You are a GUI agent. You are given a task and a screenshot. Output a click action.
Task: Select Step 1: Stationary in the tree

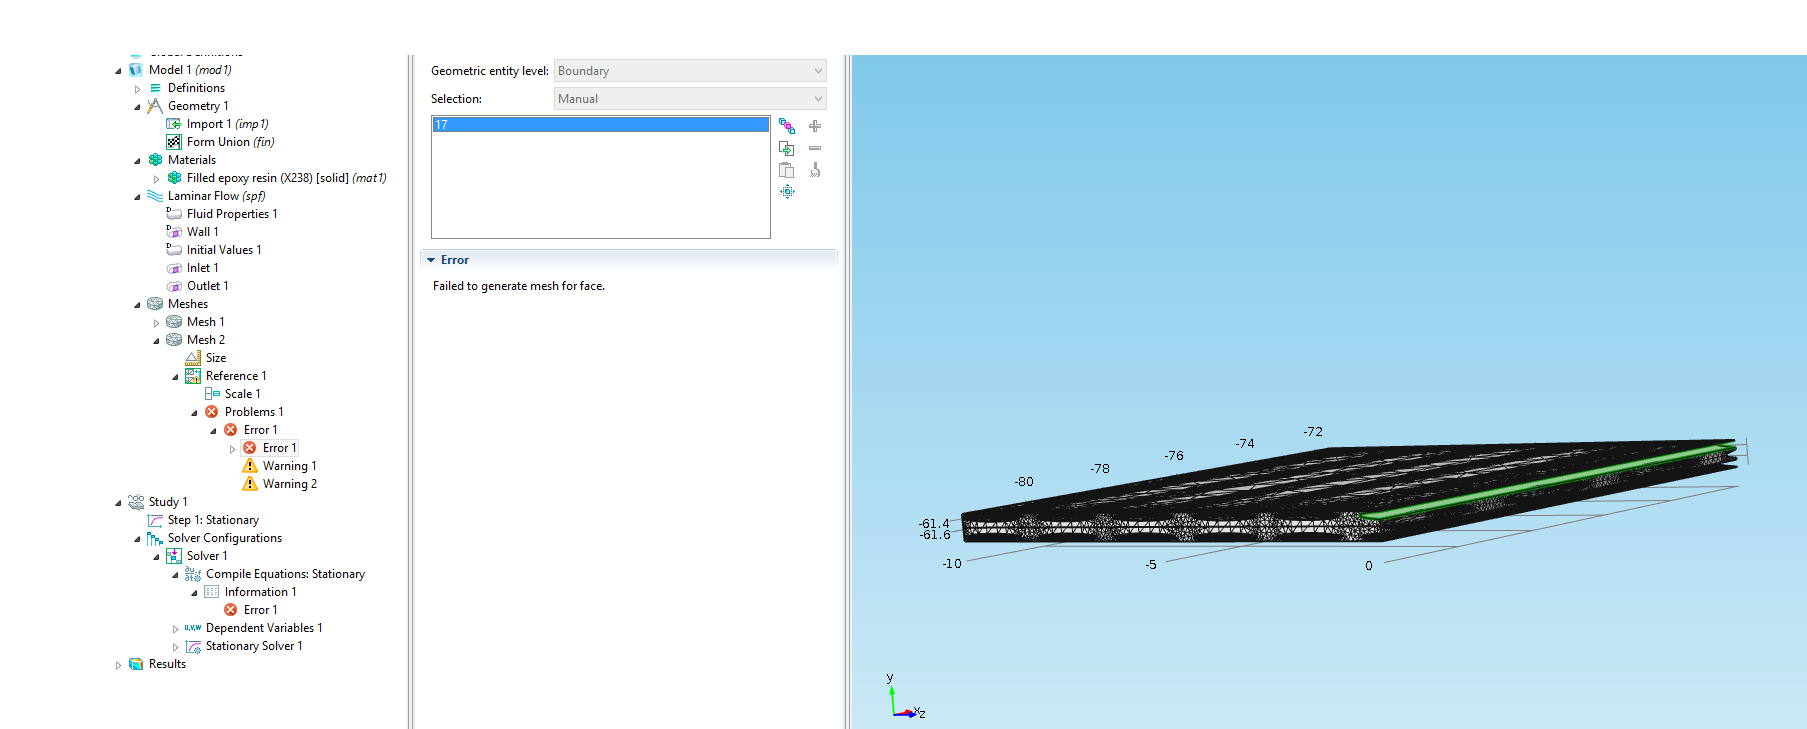coord(213,520)
